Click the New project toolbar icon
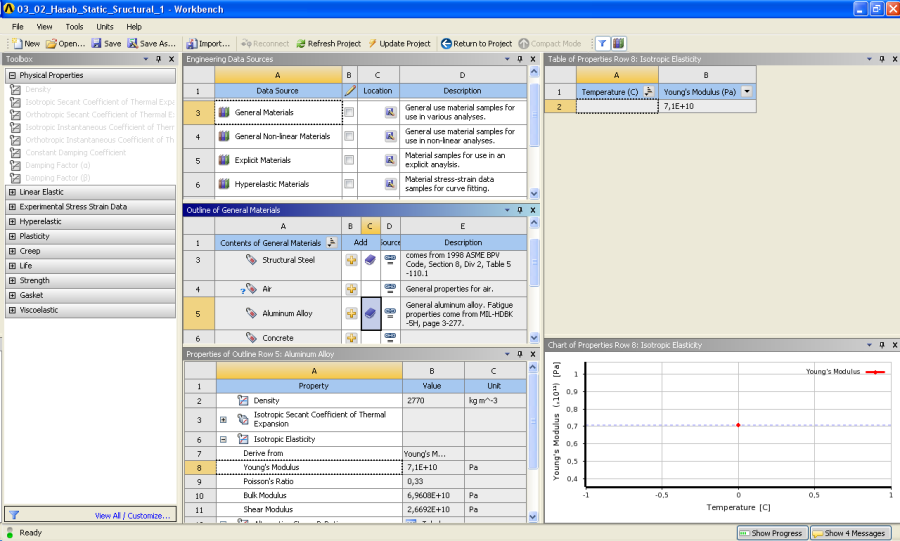The image size is (900, 541). [x=17, y=44]
